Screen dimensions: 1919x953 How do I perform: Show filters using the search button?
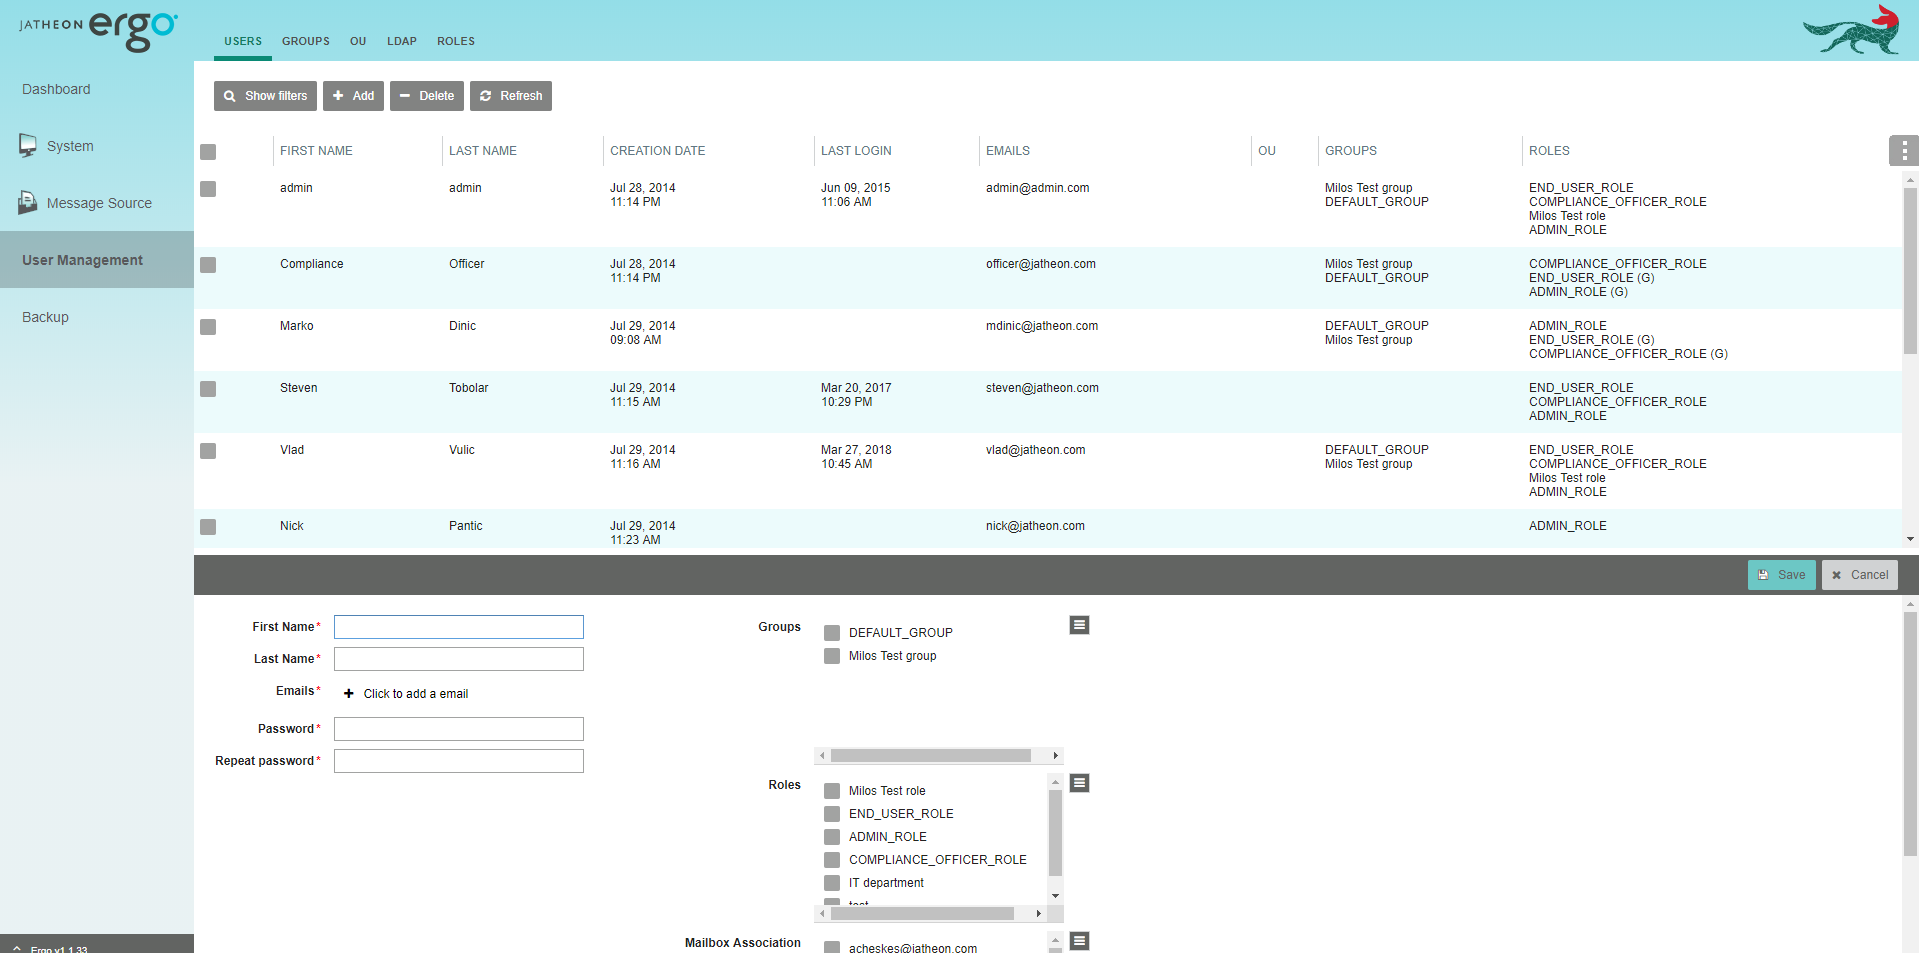tap(265, 96)
